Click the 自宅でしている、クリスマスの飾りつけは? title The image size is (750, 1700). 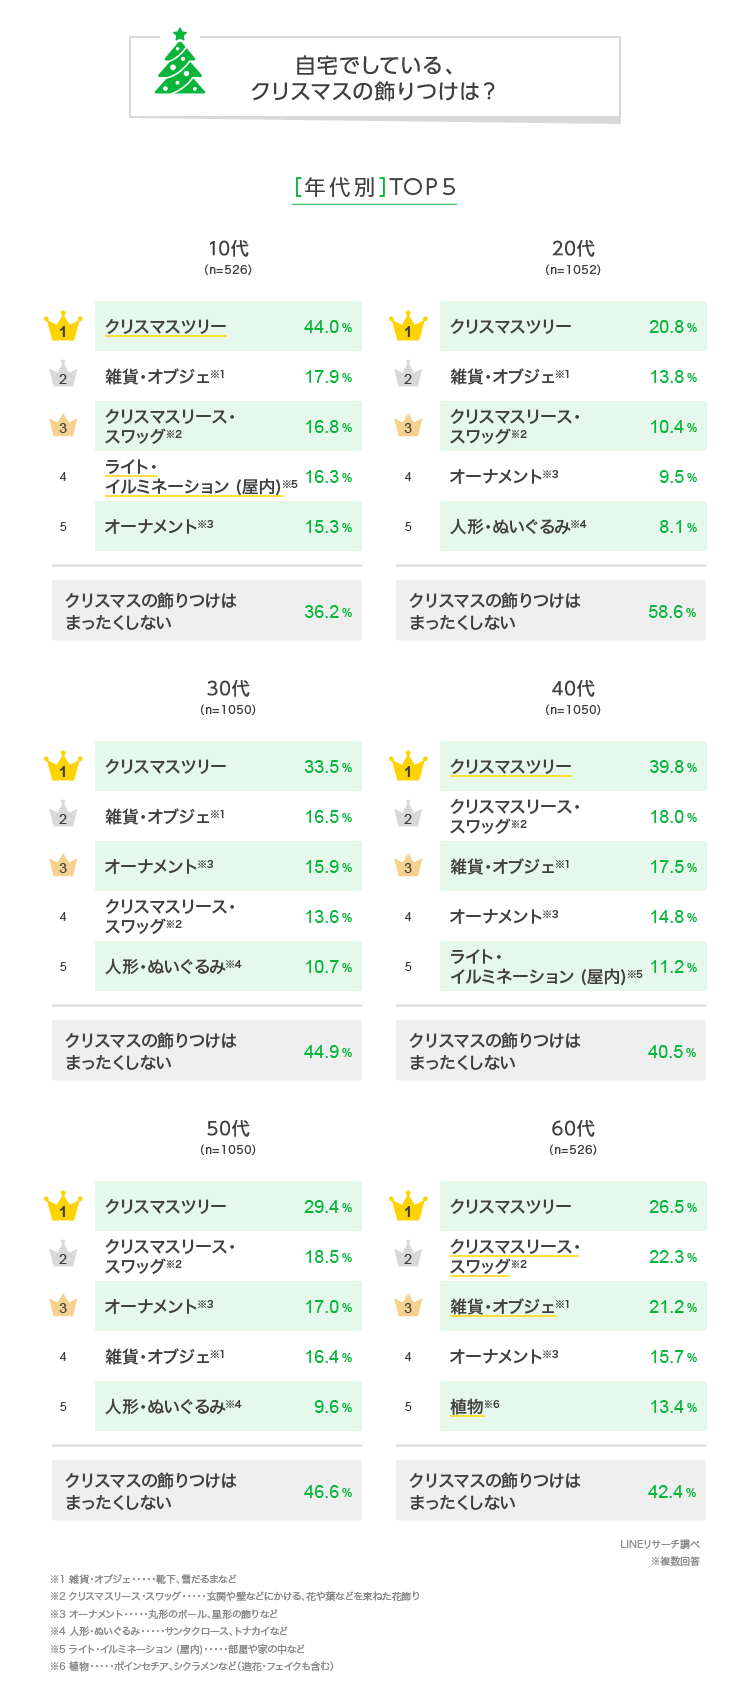pyautogui.click(x=374, y=78)
